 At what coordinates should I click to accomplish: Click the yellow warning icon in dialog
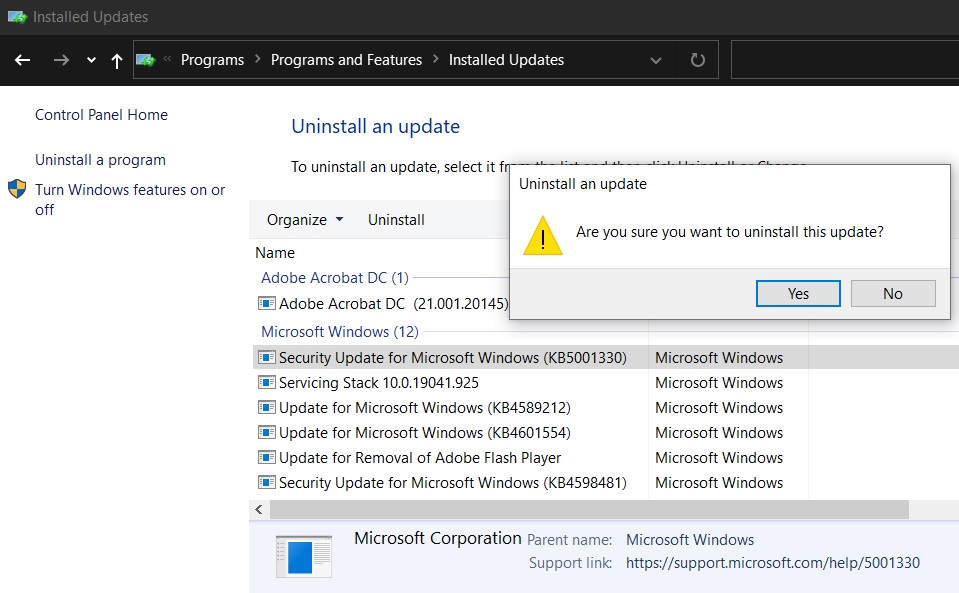pyautogui.click(x=542, y=235)
